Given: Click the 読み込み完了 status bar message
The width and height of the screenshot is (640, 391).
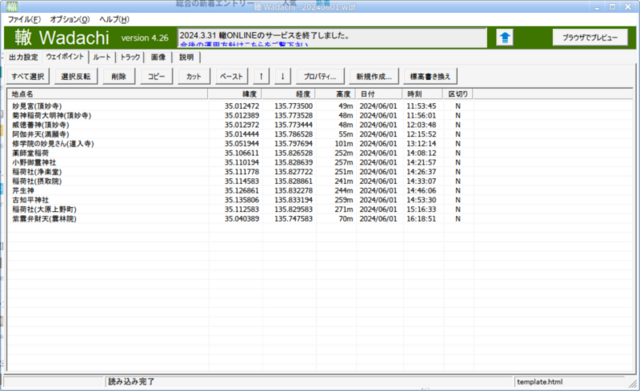Looking at the screenshot, I should click(131, 382).
